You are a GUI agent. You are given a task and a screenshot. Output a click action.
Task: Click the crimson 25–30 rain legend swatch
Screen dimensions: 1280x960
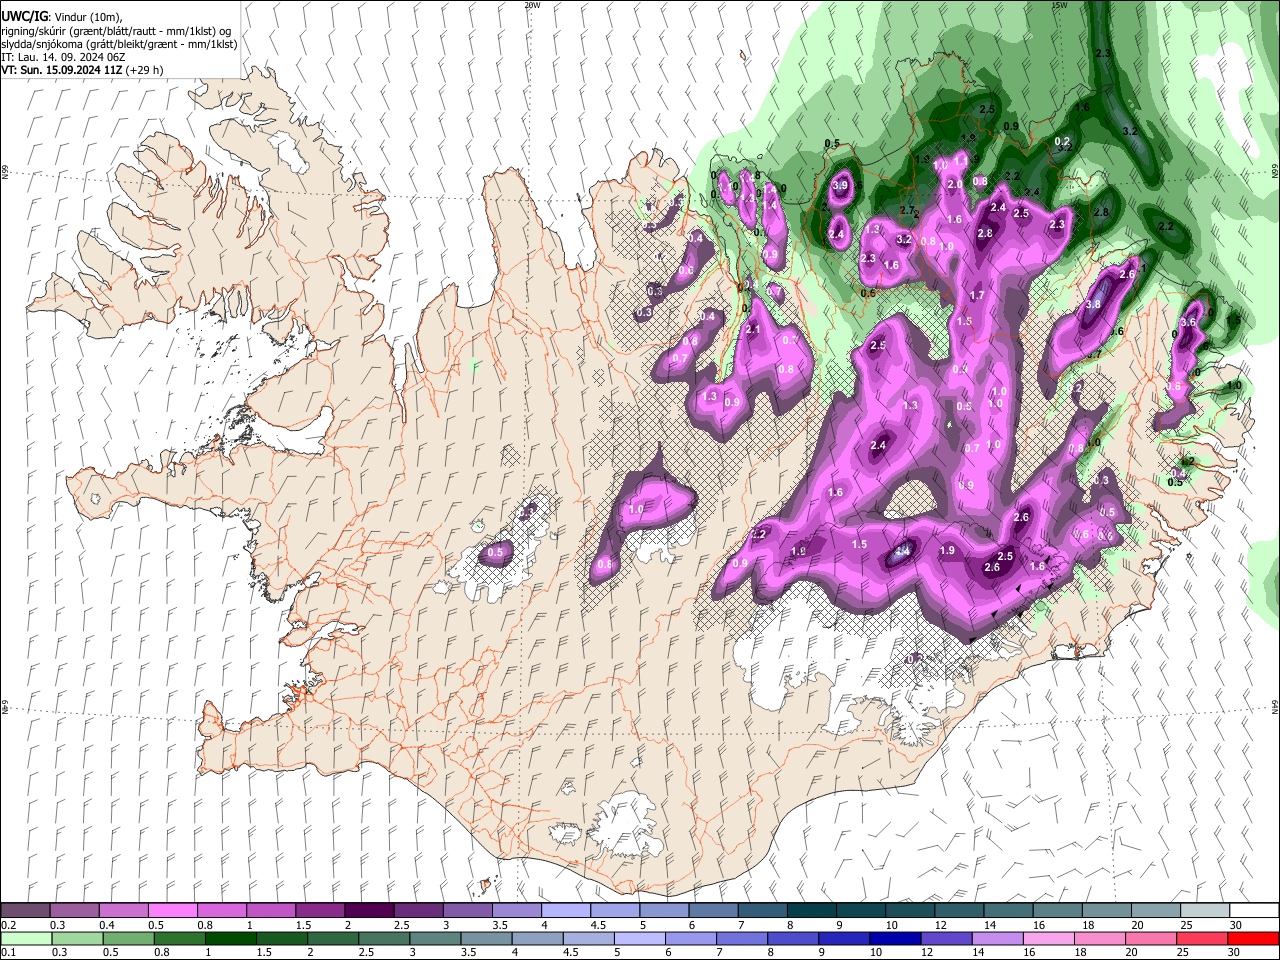click(1203, 938)
